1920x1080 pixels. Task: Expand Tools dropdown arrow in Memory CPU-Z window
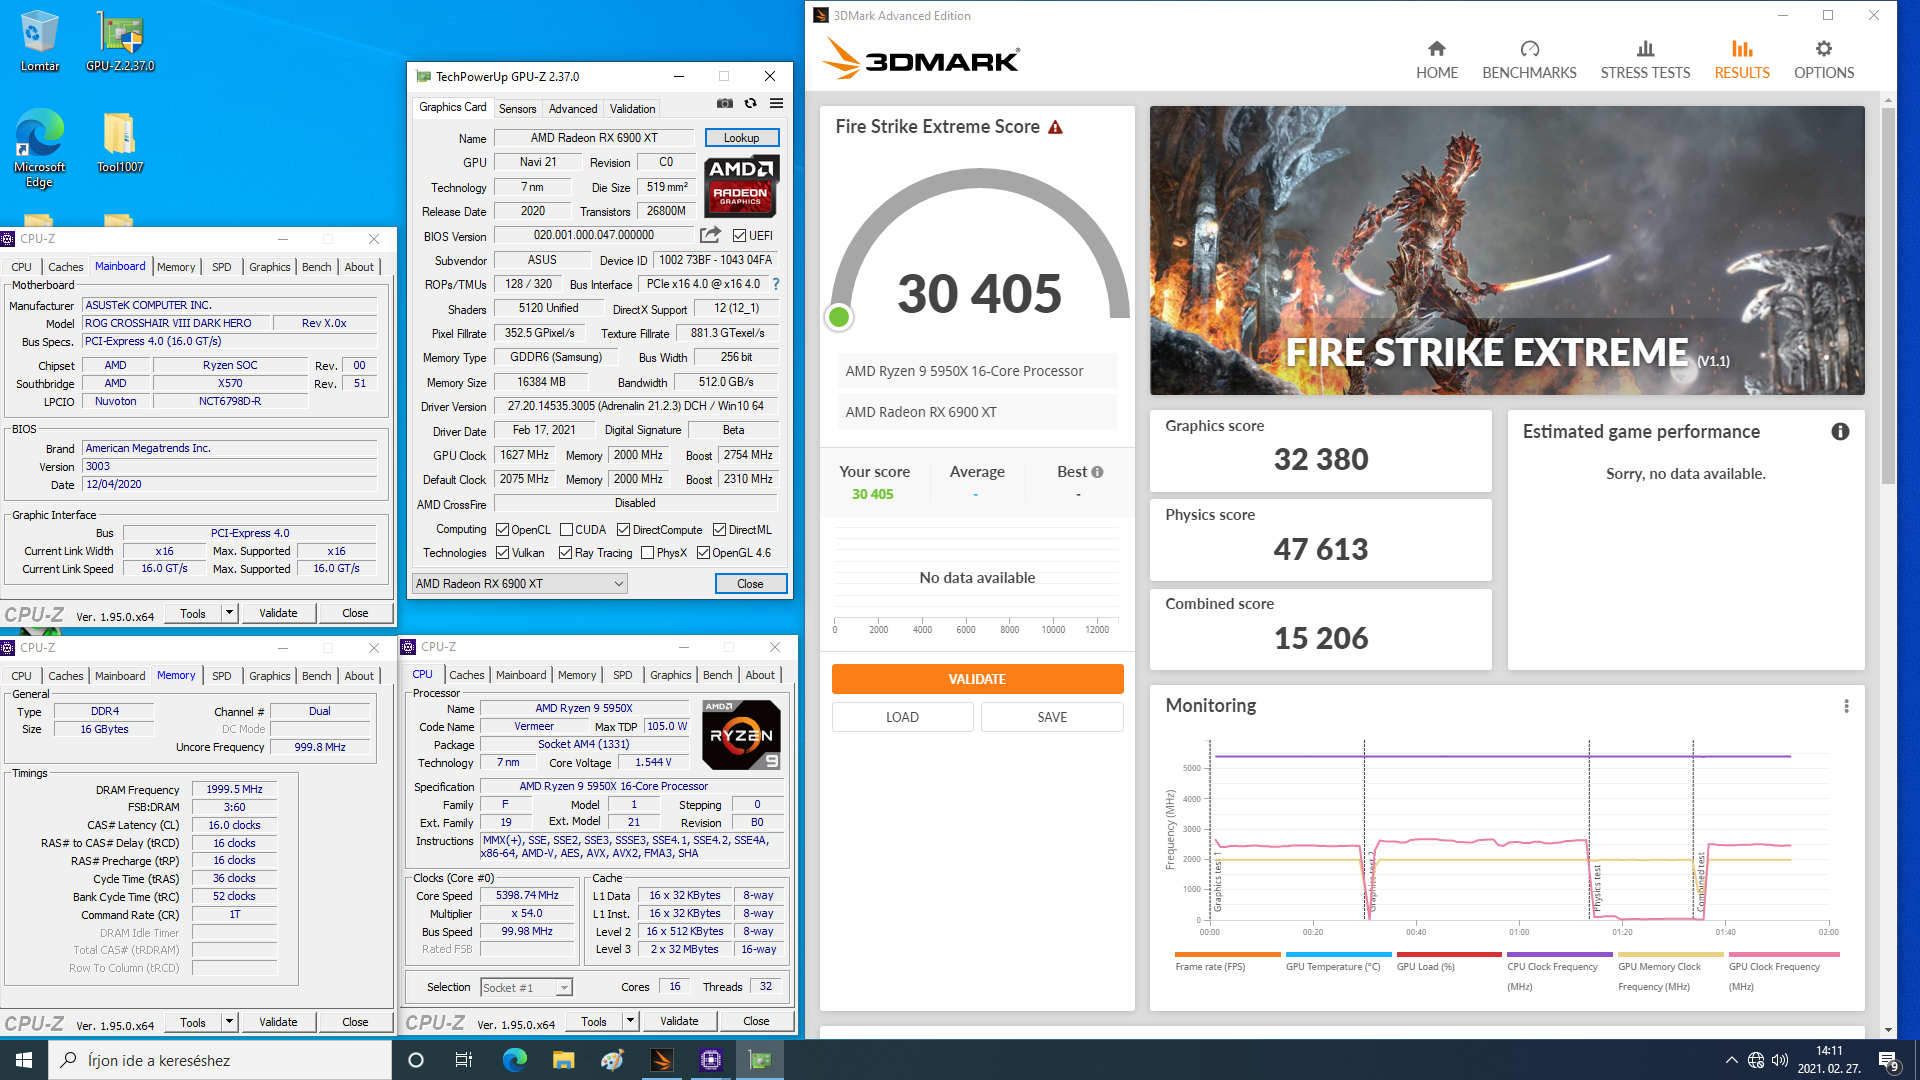tap(230, 1022)
